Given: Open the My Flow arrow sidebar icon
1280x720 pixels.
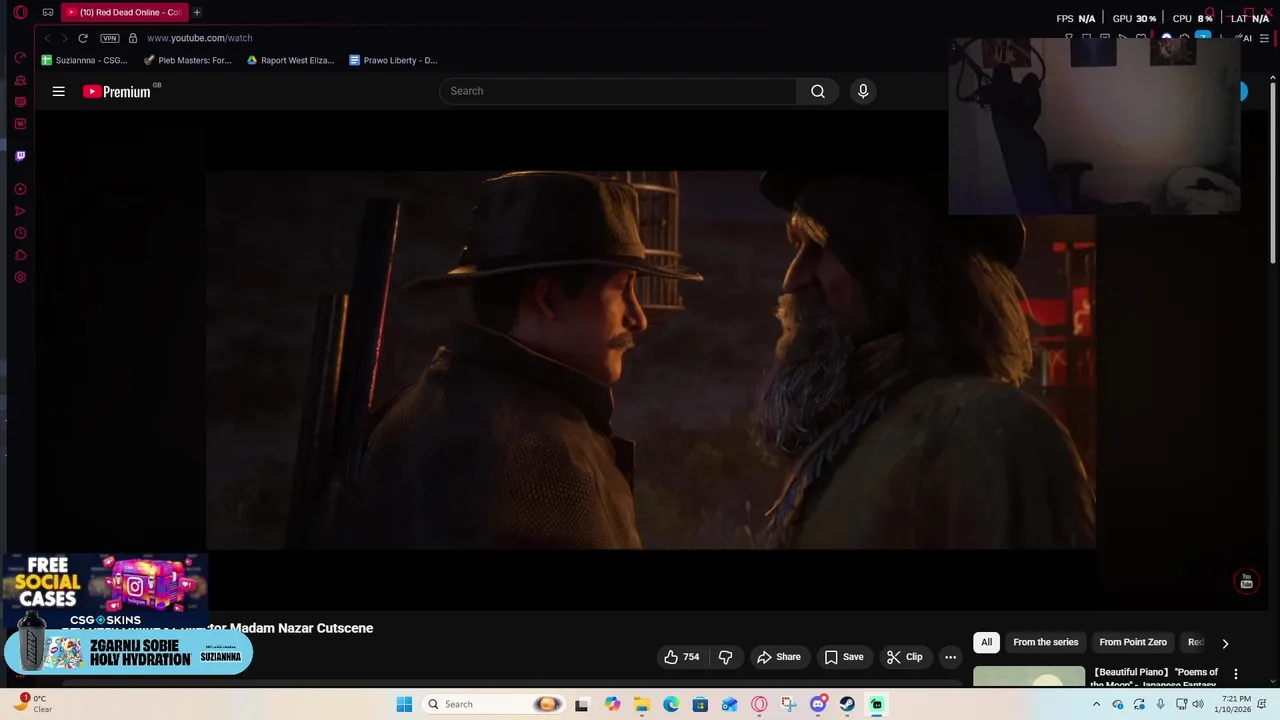Looking at the screenshot, I should 20,211.
